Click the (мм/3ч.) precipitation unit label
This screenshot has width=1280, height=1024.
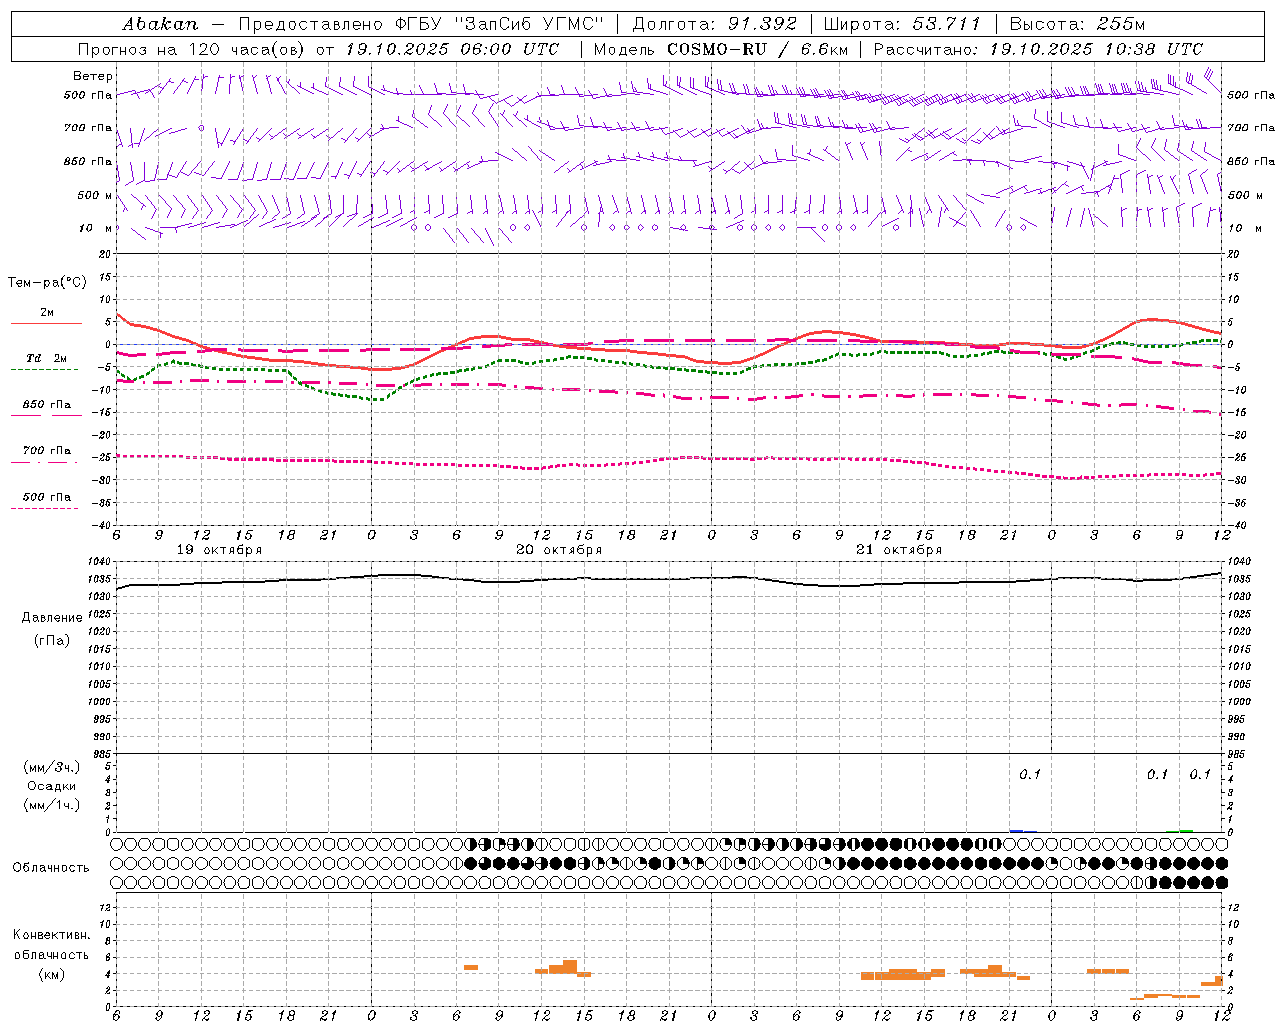pyautogui.click(x=52, y=767)
